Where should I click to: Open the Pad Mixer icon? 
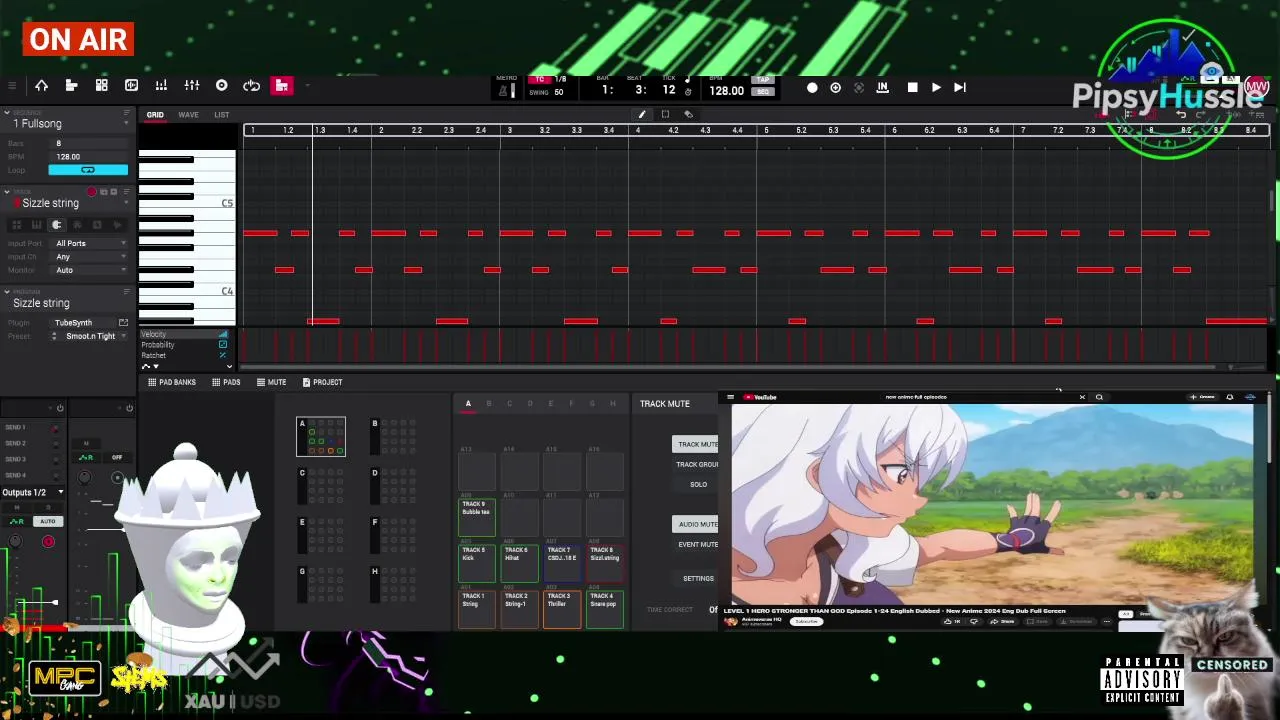161,86
